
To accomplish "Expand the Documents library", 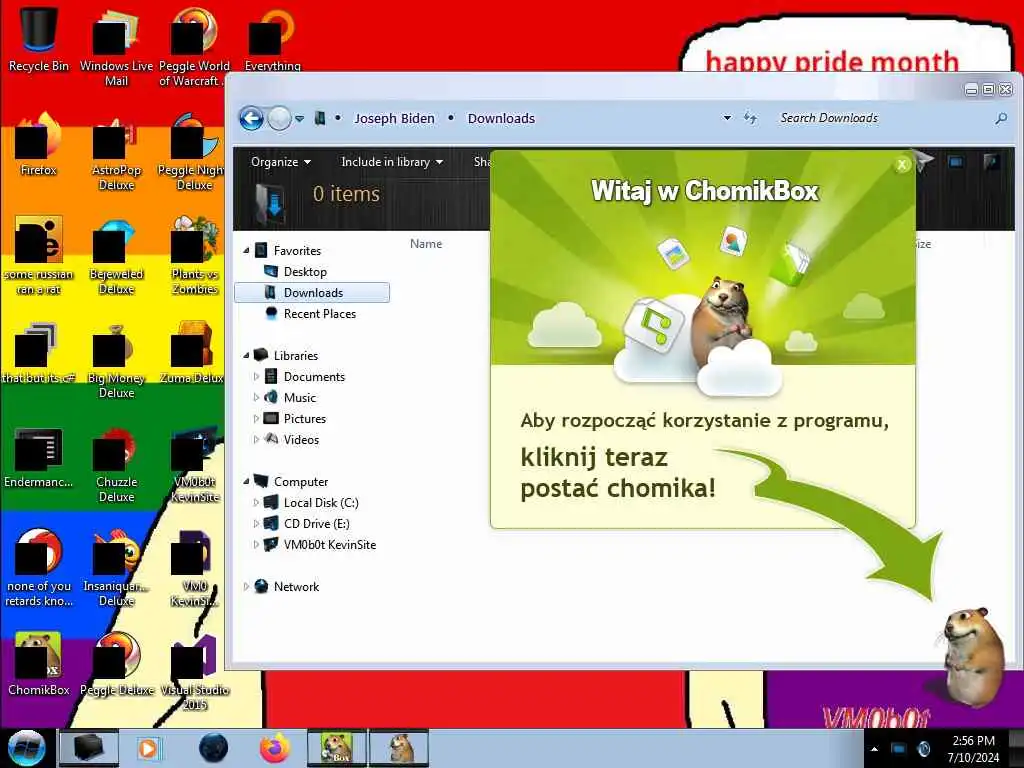I will 256,377.
